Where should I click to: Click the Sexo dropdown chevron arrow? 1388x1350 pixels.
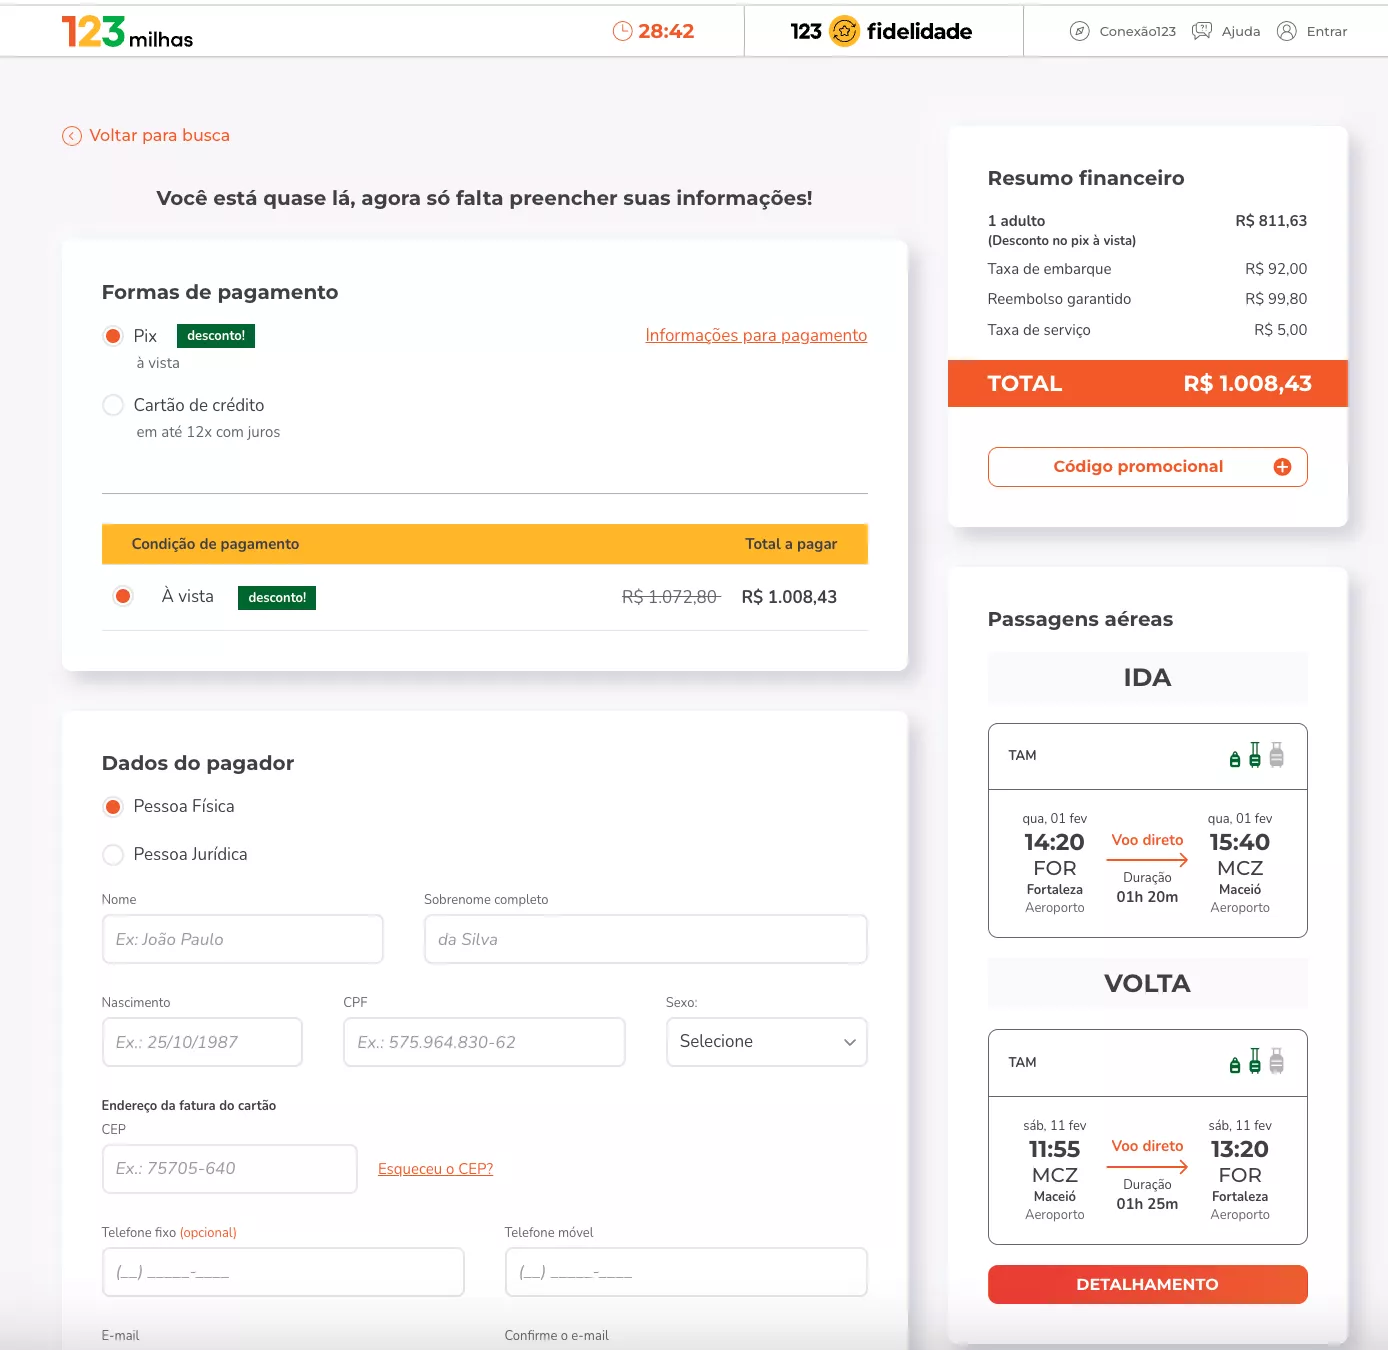850,1042
